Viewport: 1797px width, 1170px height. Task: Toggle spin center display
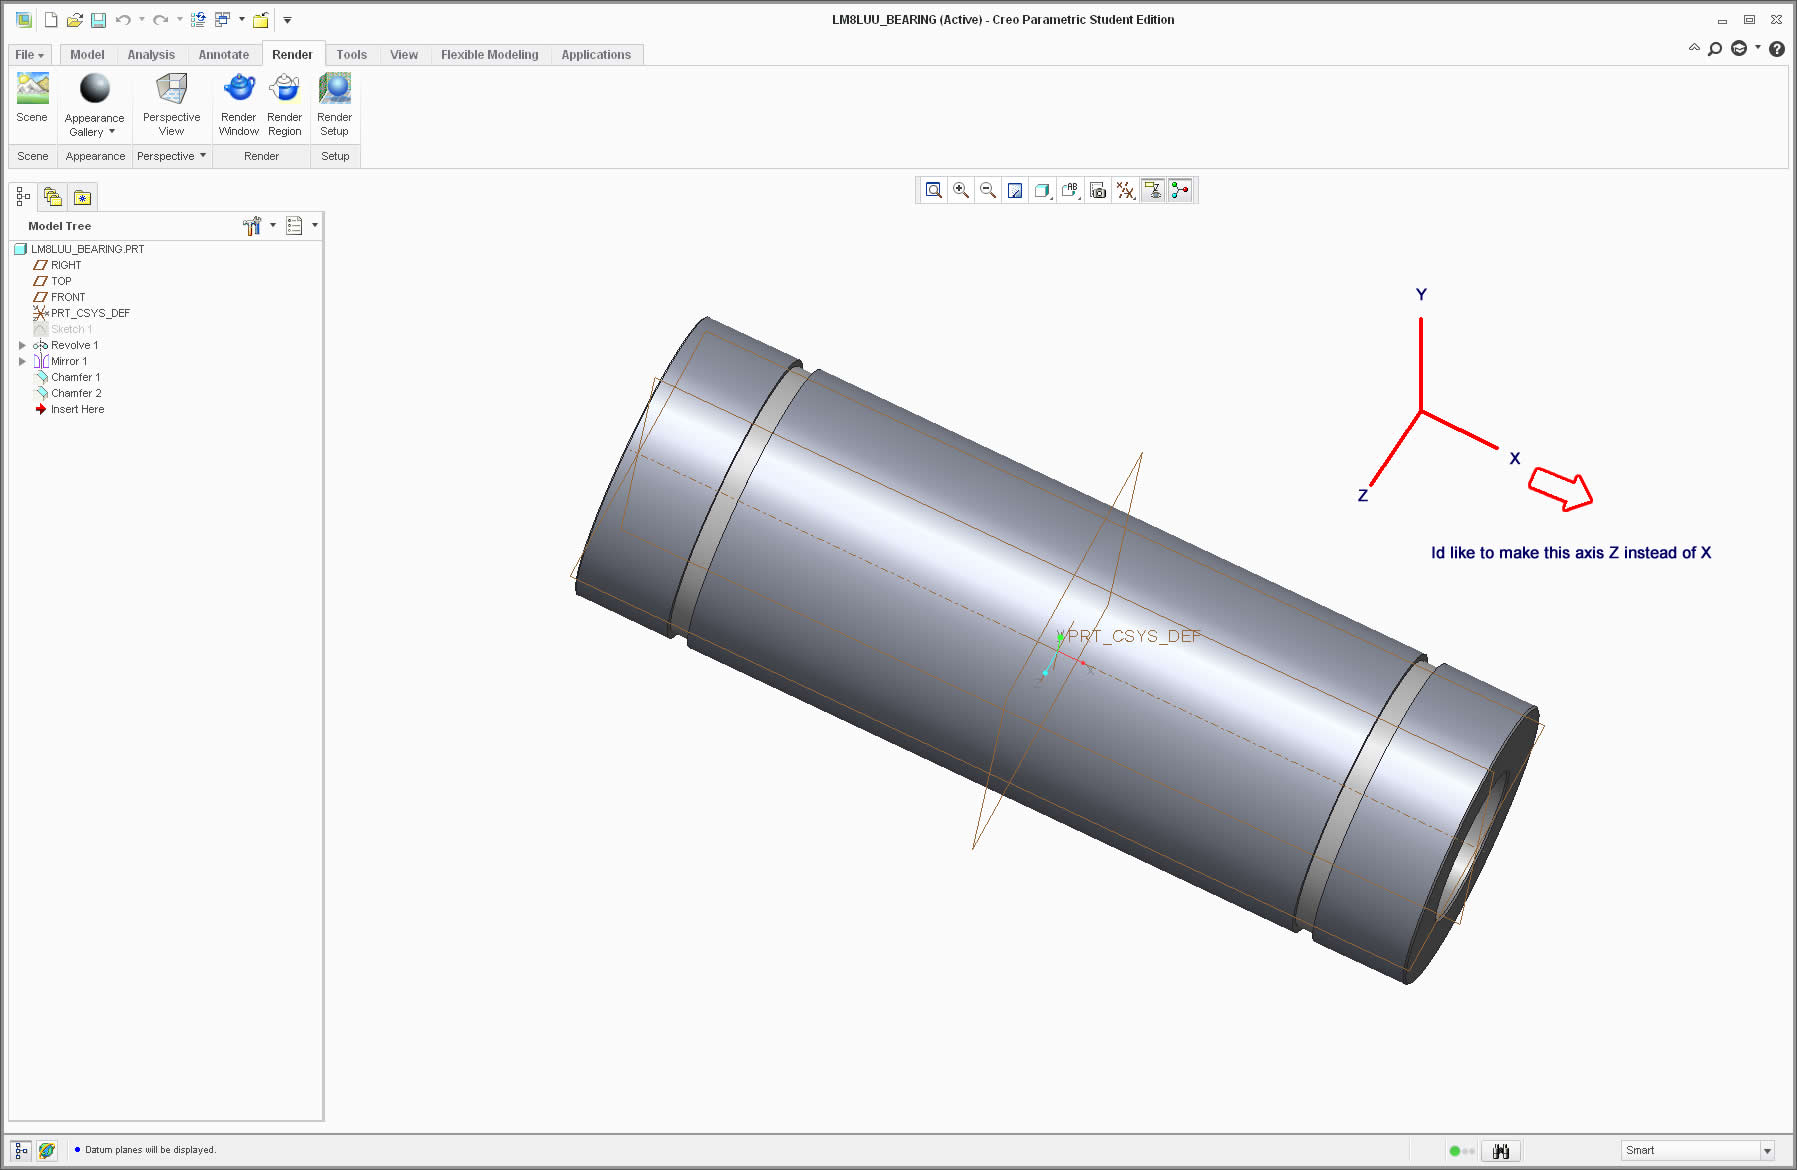[x=1180, y=190]
